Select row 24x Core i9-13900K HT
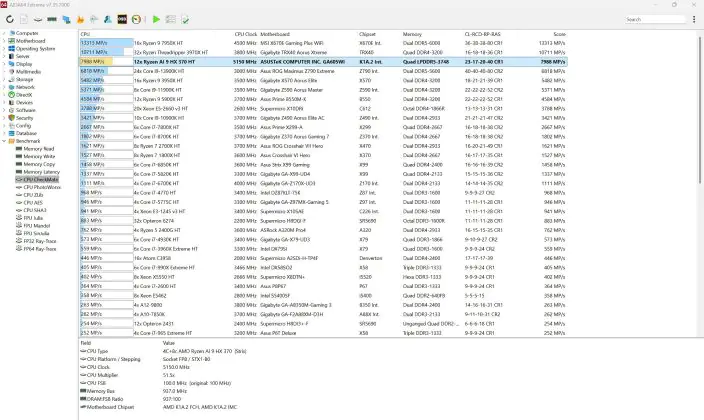This screenshot has height=420, width=704. click(x=323, y=71)
